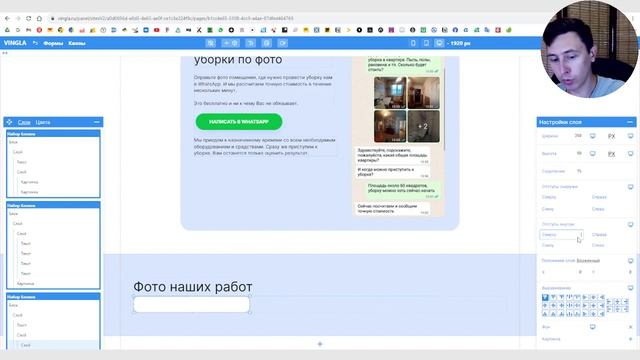The height and width of the screenshot is (360, 640).
Task: Go back with the browser back arrow
Action: point(7,18)
